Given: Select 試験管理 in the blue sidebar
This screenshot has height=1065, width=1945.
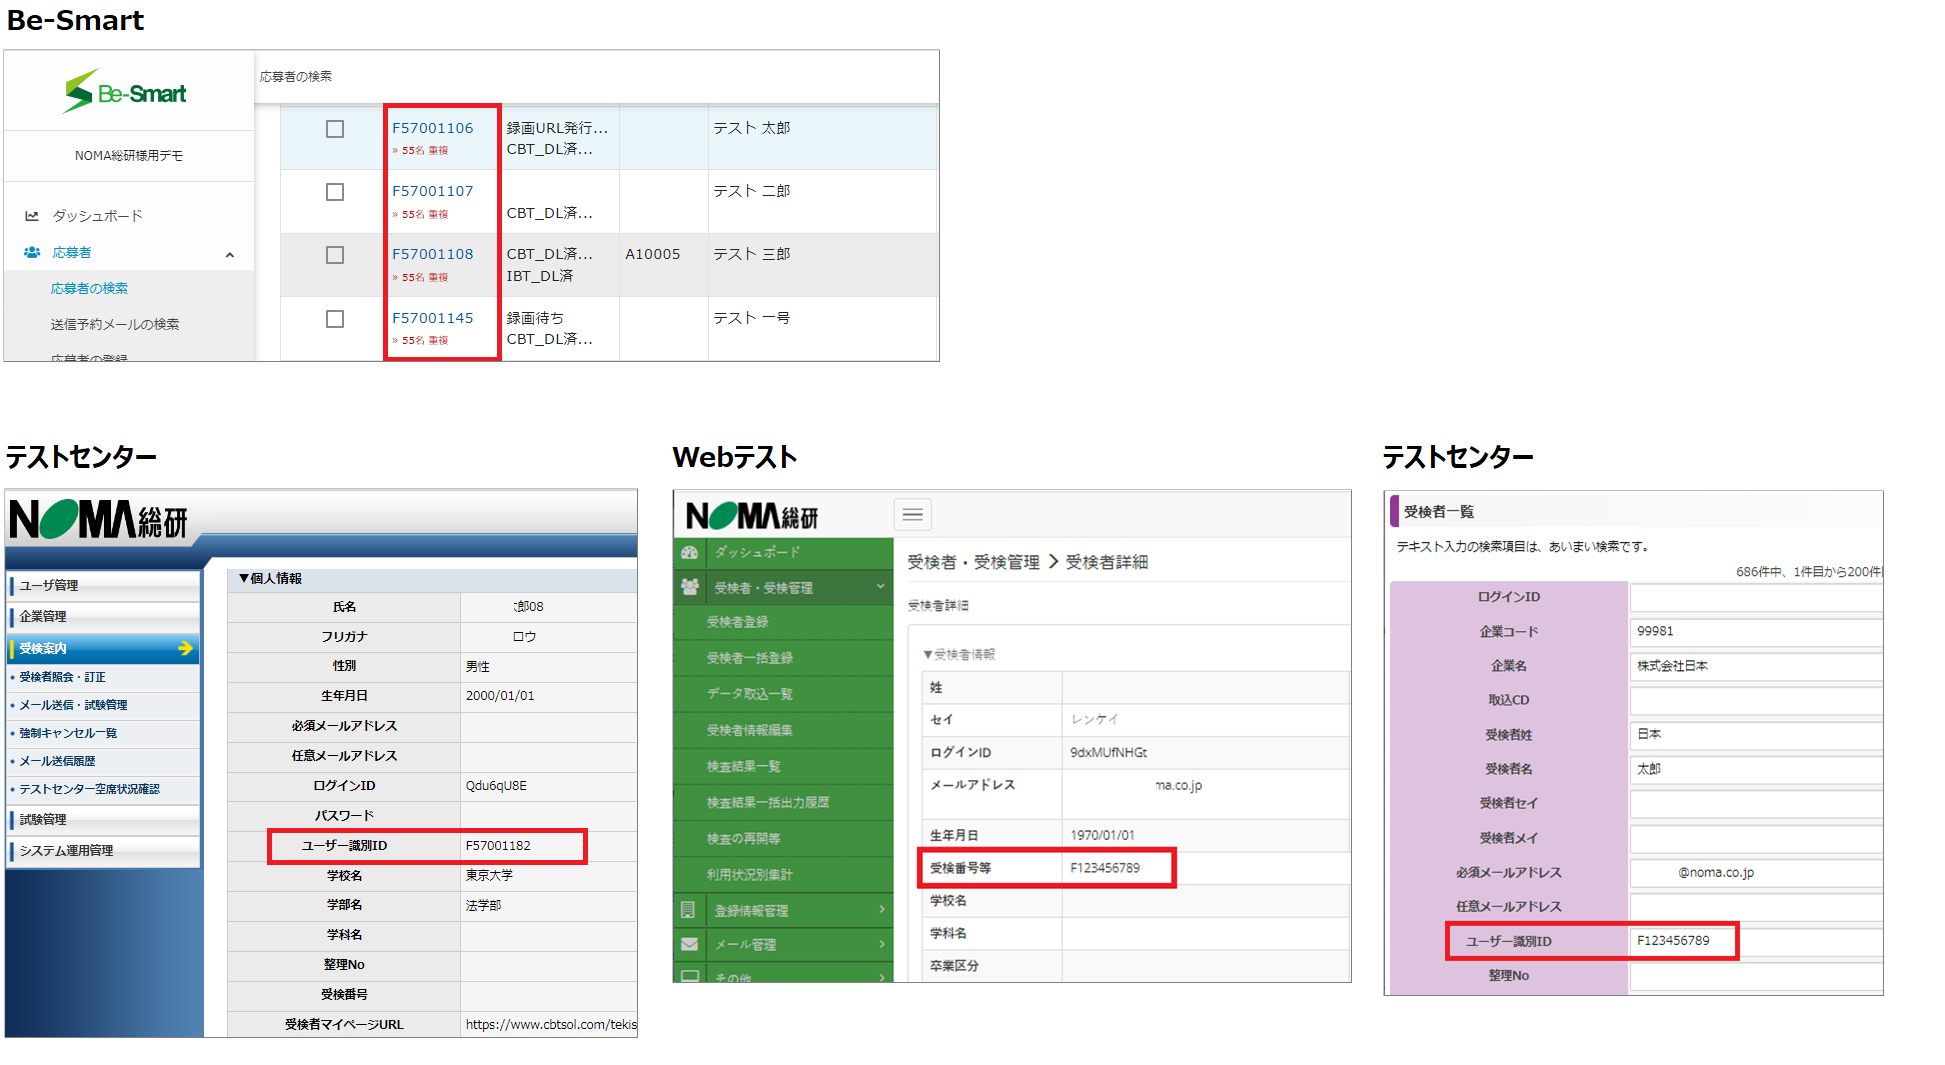Looking at the screenshot, I should point(43,819).
